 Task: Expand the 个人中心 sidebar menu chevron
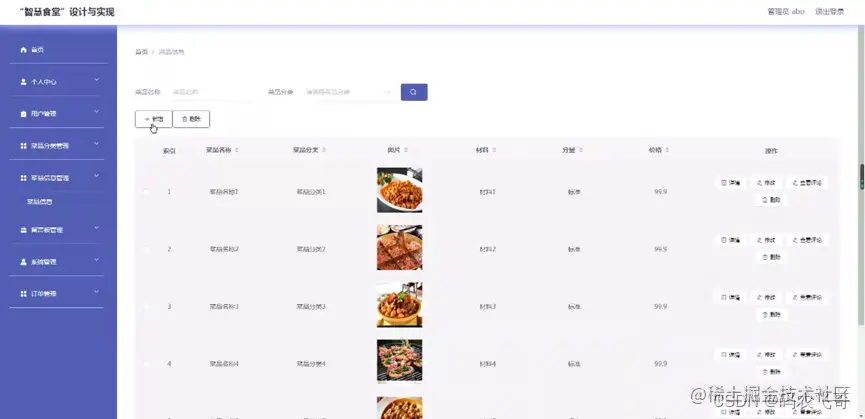[97, 80]
